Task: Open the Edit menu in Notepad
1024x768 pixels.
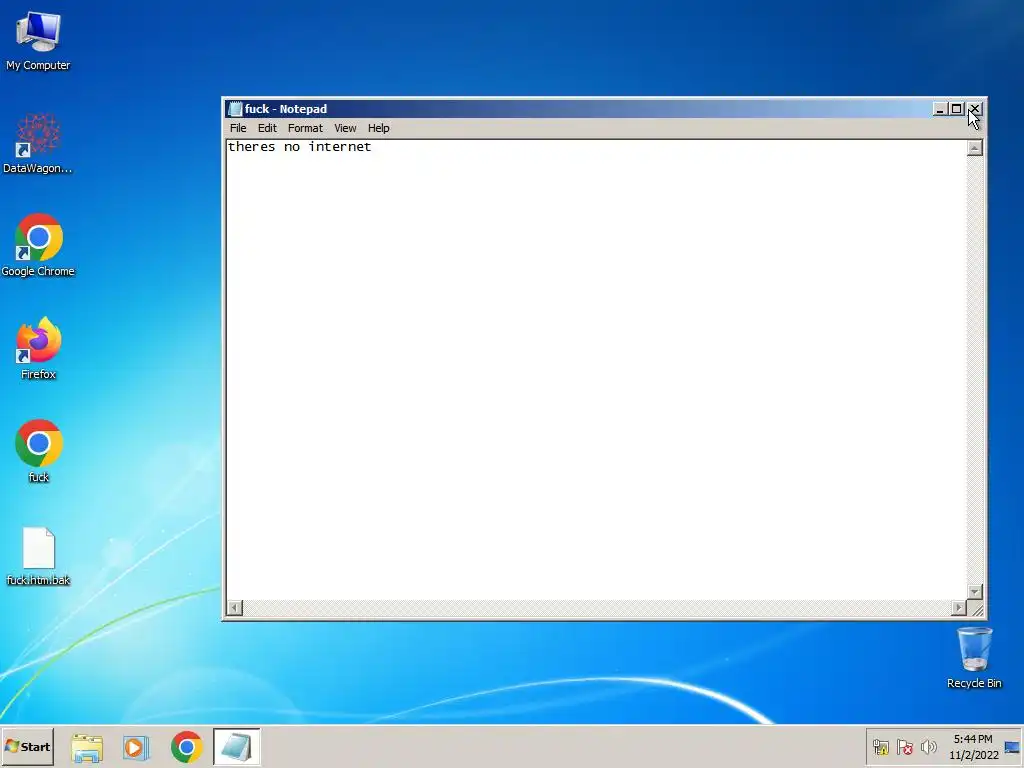Action: click(267, 128)
